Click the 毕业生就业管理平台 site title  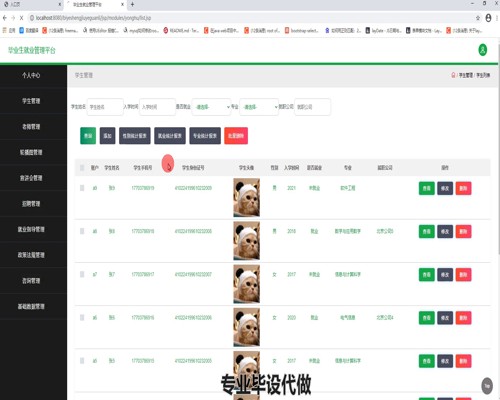click(x=32, y=50)
